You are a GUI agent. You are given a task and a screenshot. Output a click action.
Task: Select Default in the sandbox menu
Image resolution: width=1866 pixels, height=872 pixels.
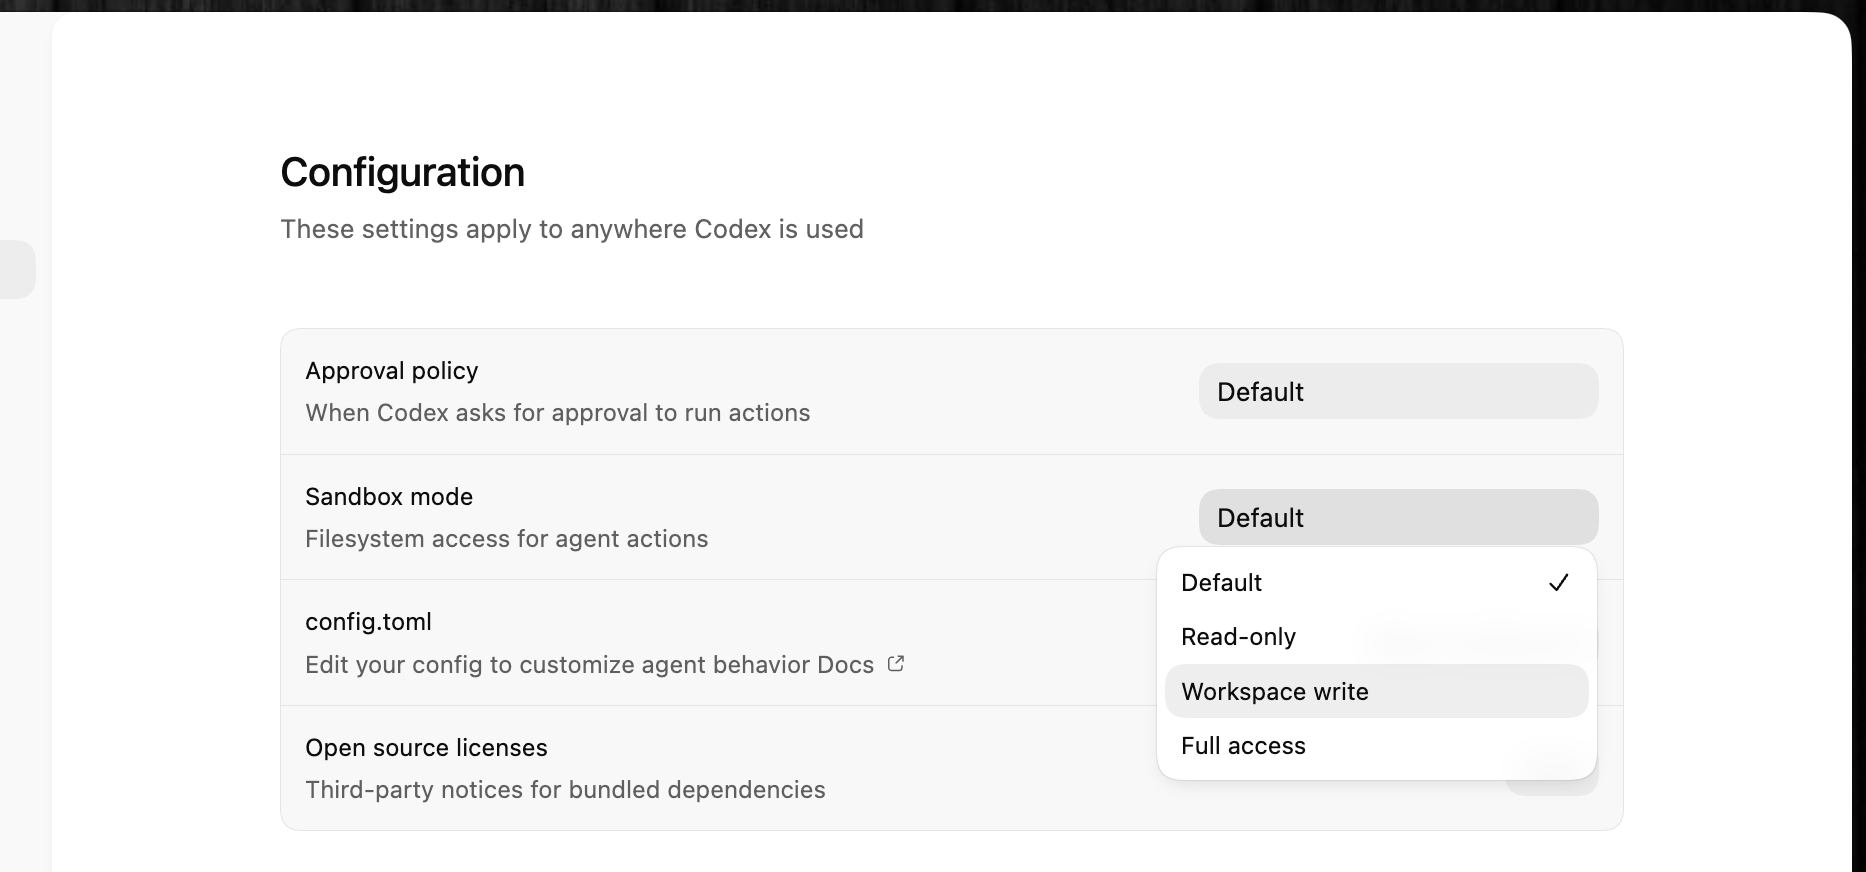1222,583
